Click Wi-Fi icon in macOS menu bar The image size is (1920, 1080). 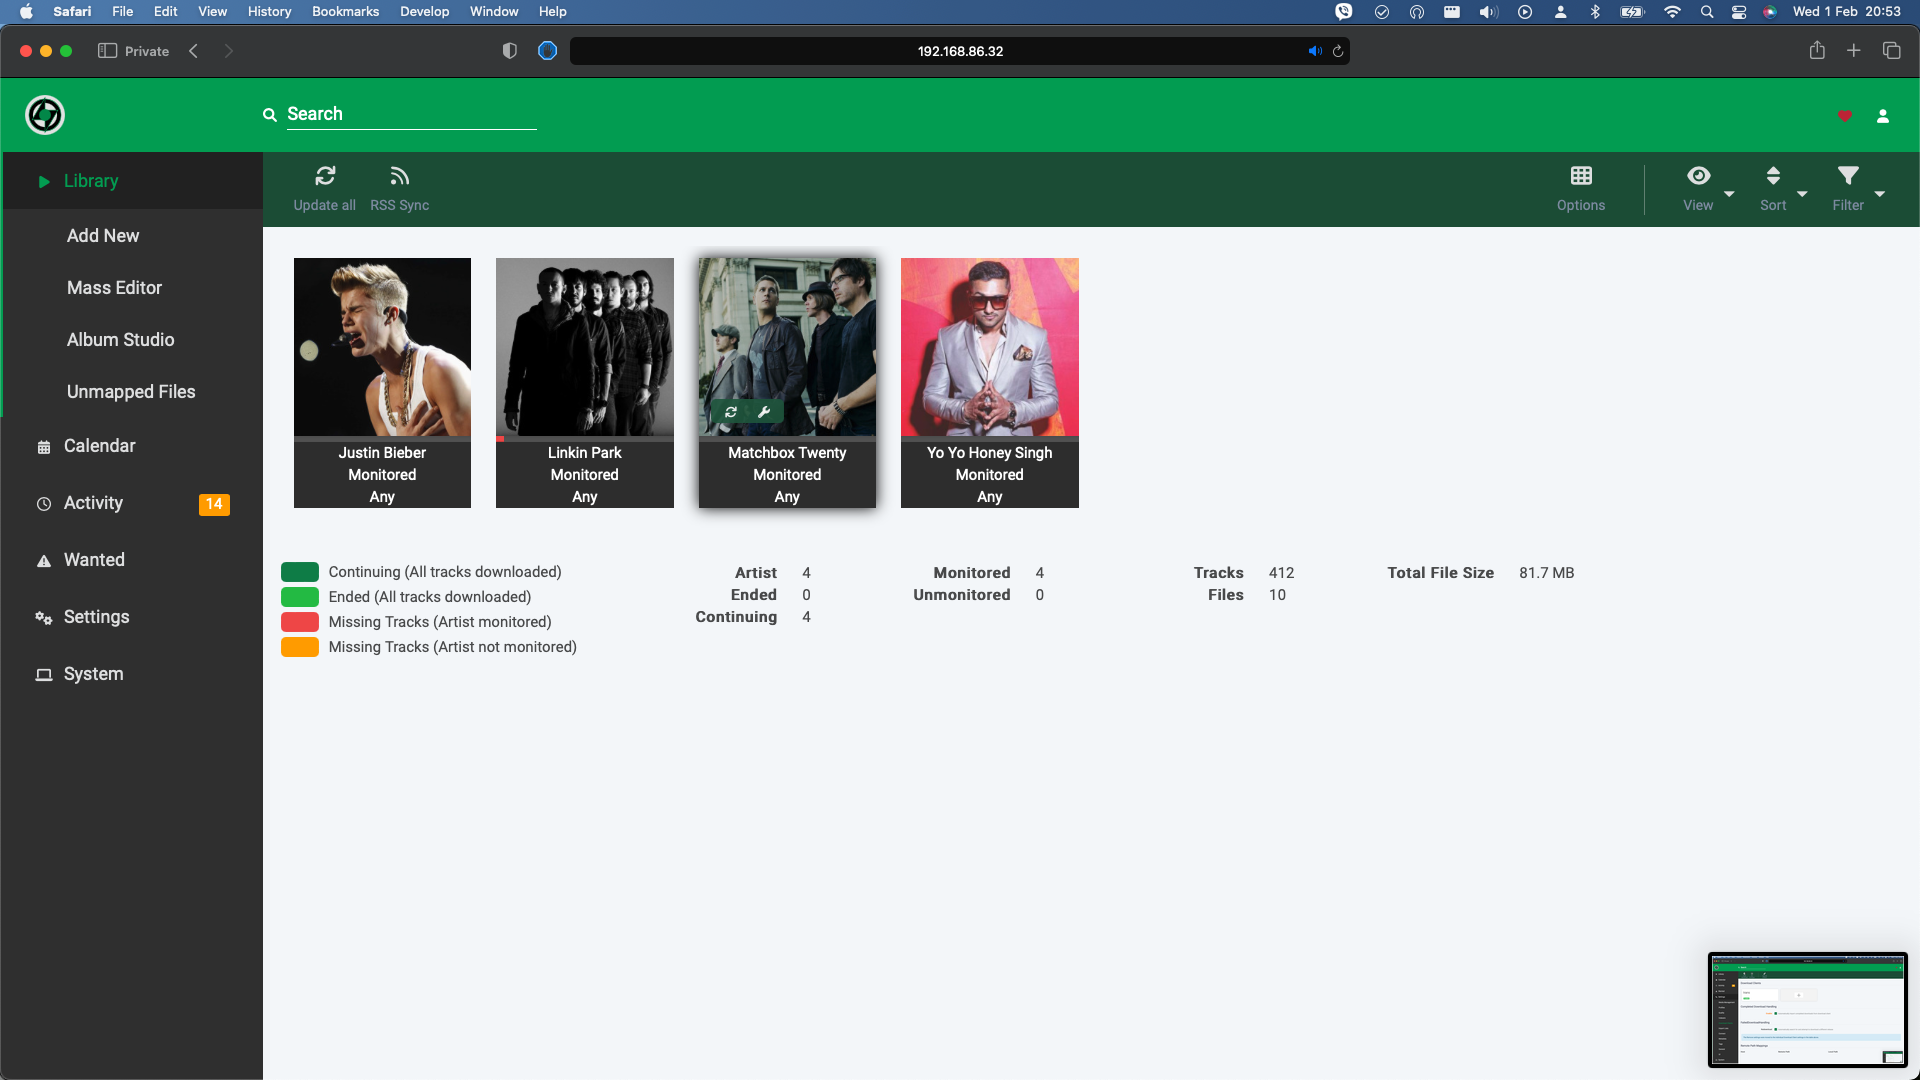coord(1672,12)
